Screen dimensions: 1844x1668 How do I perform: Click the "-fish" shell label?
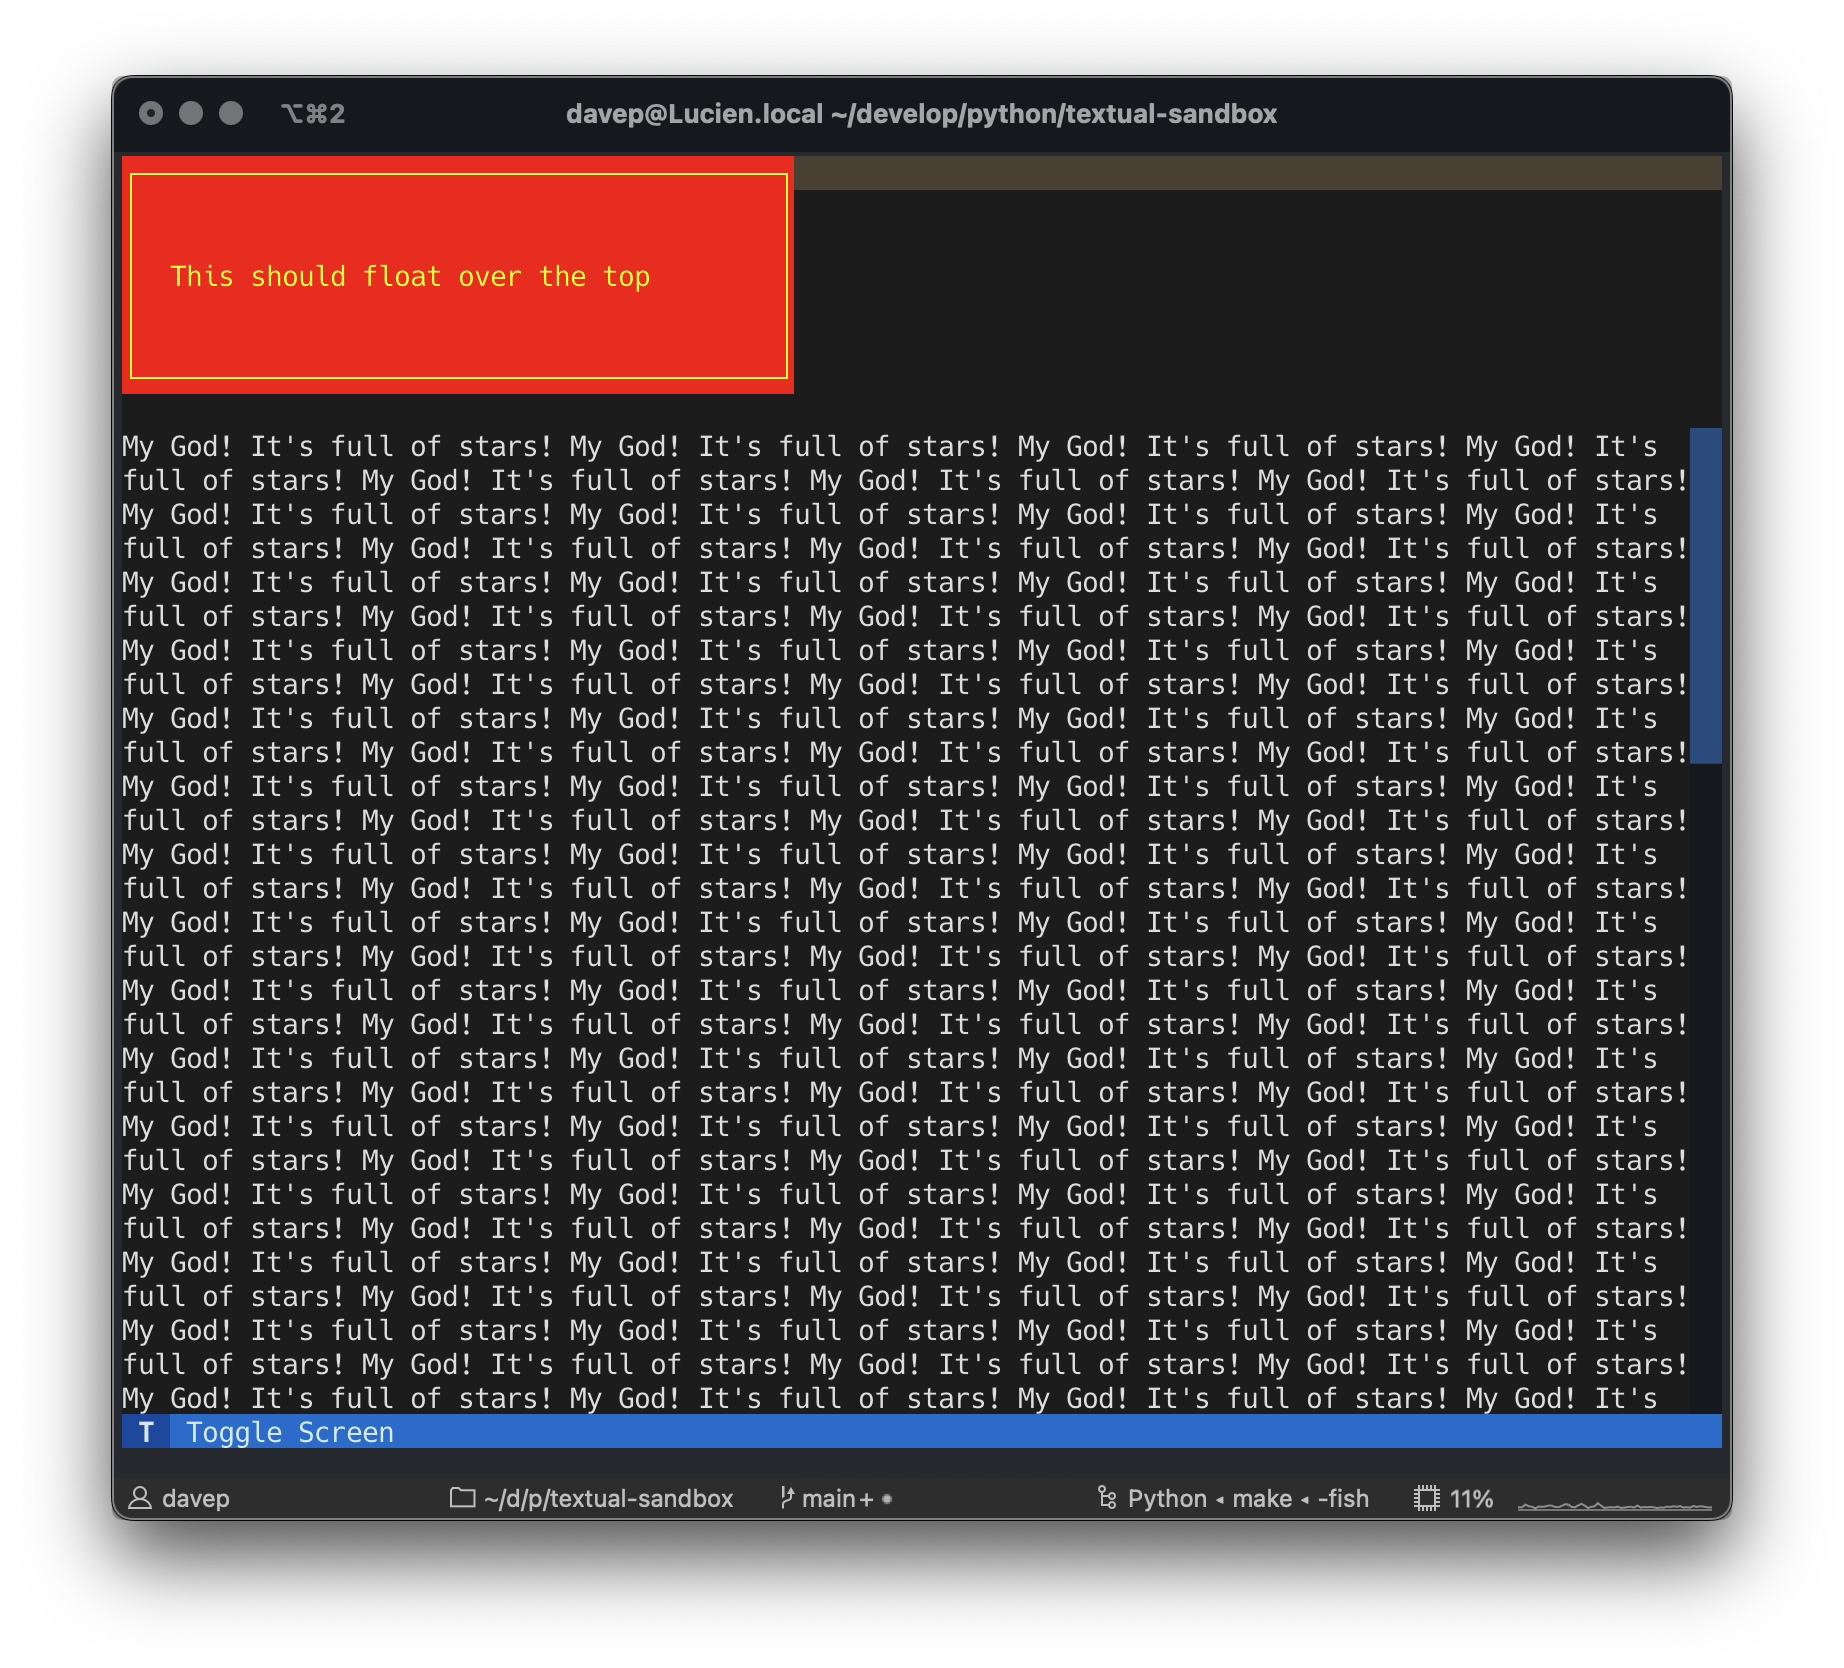[1345, 1498]
